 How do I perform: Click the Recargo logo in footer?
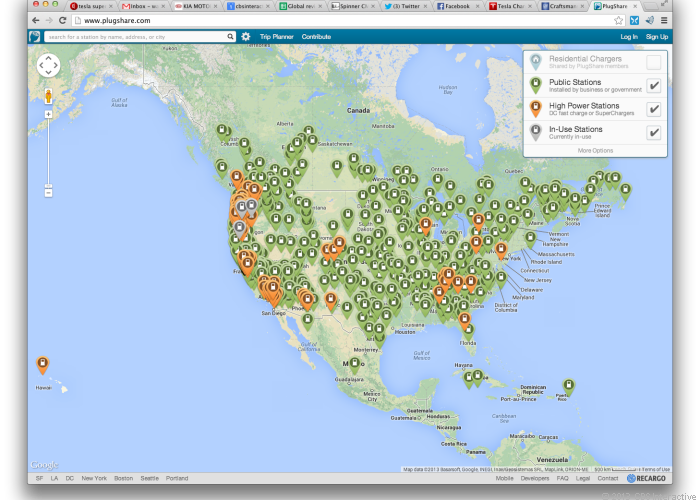646,478
